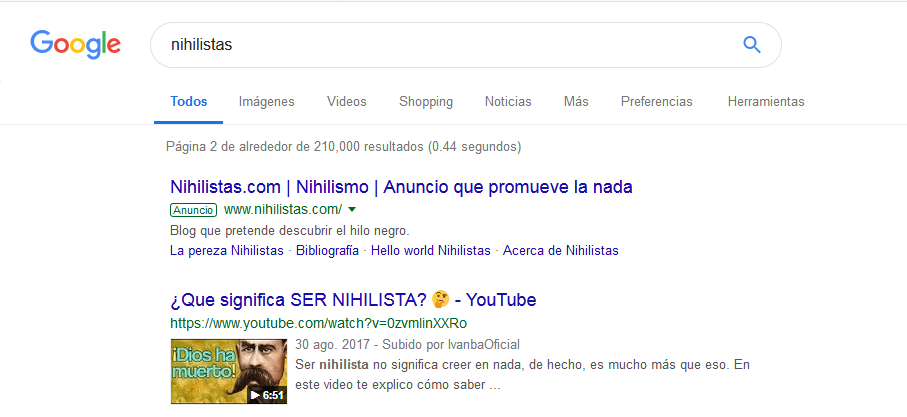Open the Hello world Nihilistas sitelink
907x417 pixels.
[x=431, y=251]
